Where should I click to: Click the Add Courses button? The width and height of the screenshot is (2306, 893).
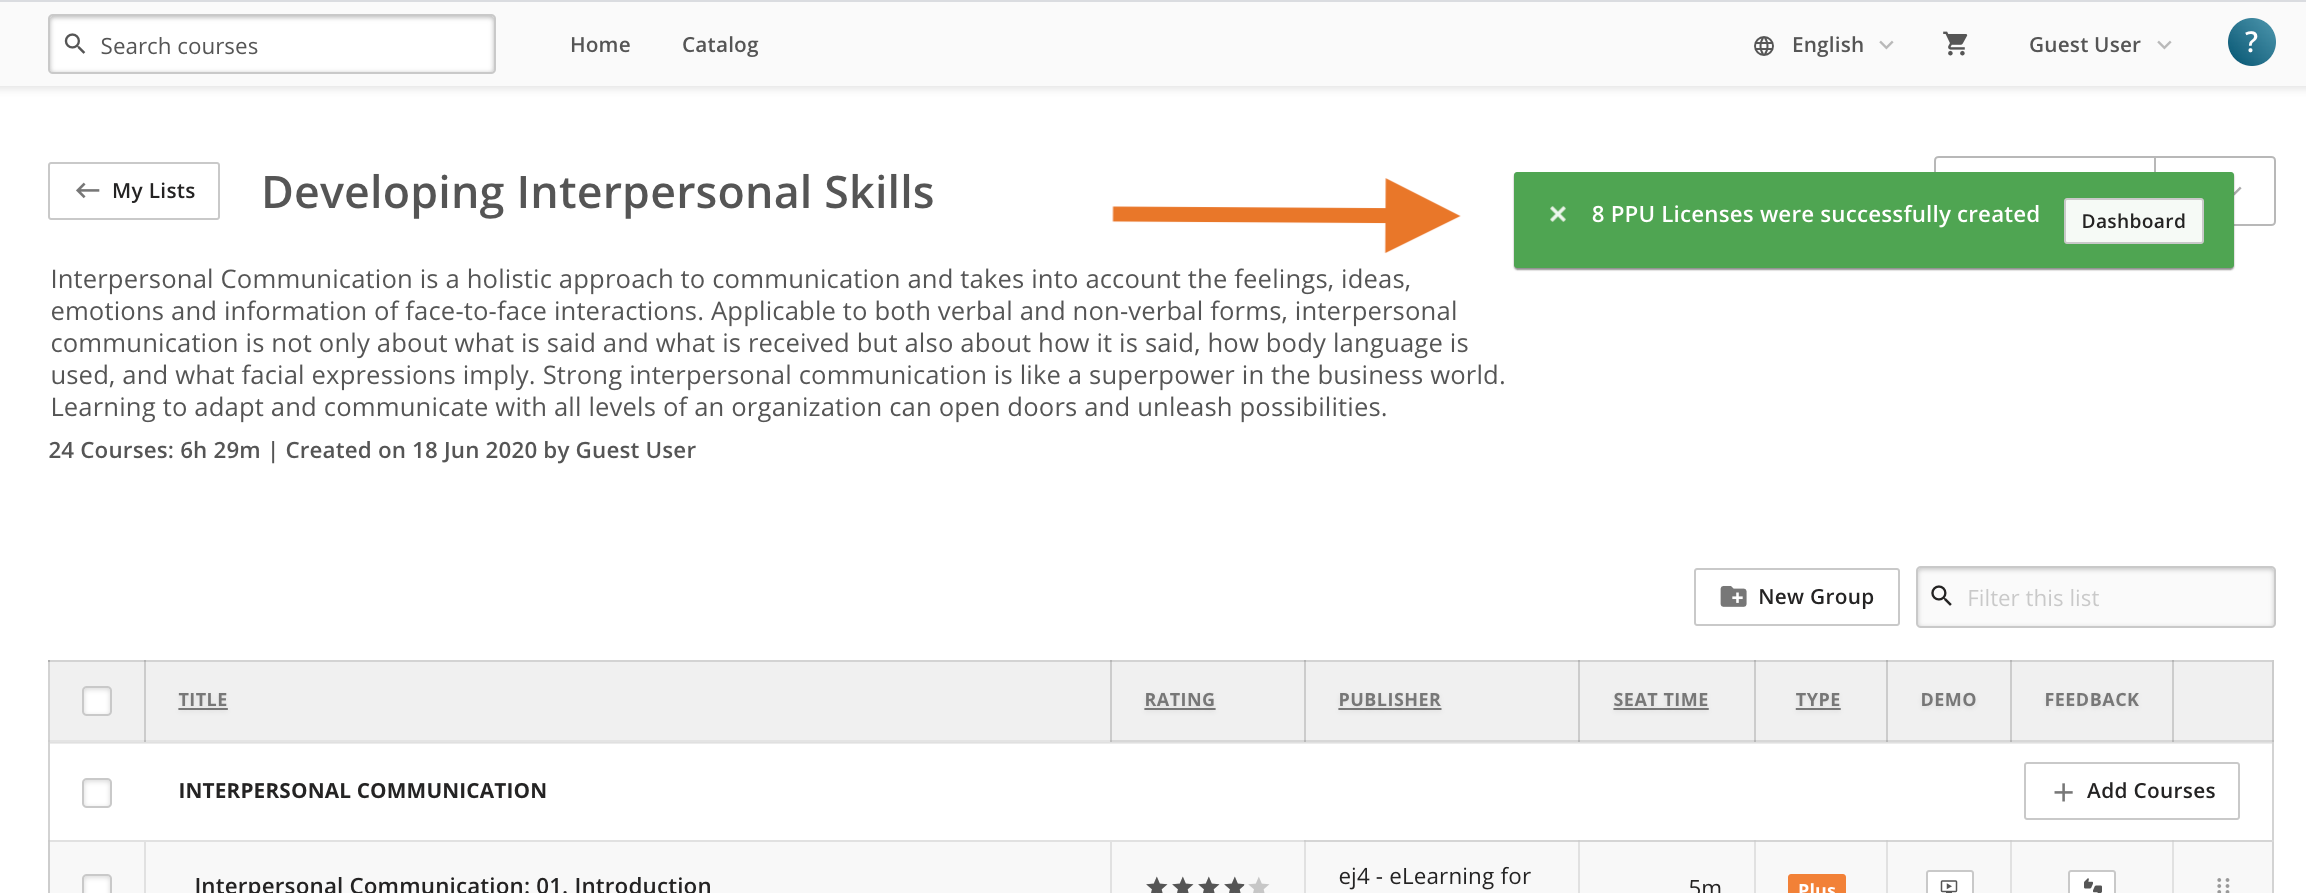[2131, 791]
